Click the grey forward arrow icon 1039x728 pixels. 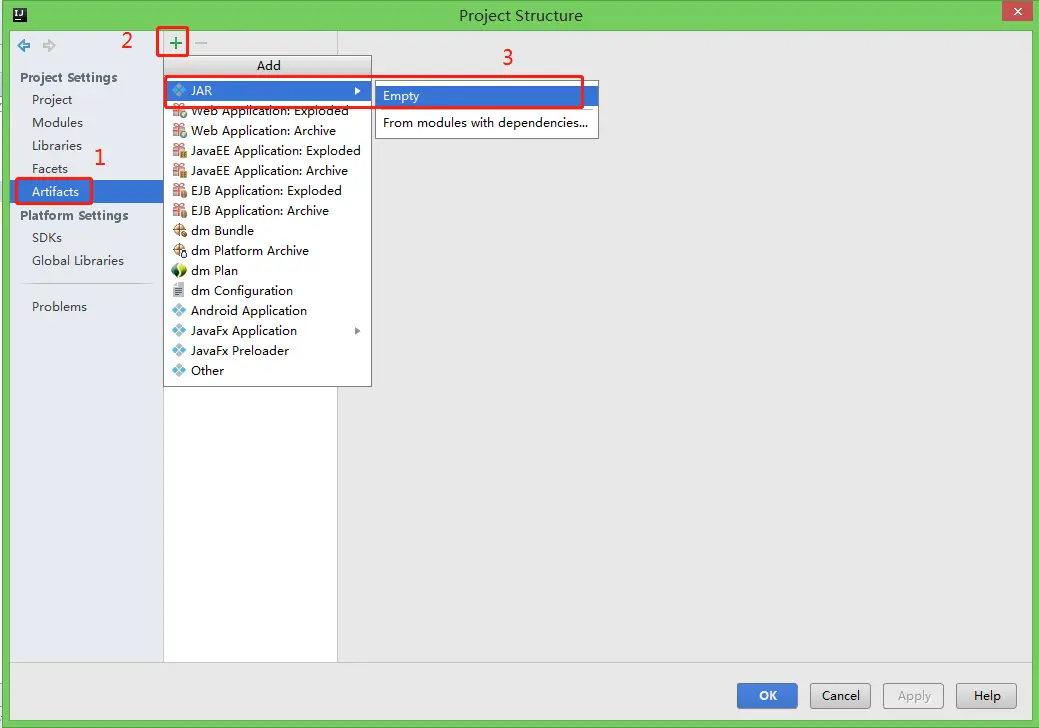point(49,45)
